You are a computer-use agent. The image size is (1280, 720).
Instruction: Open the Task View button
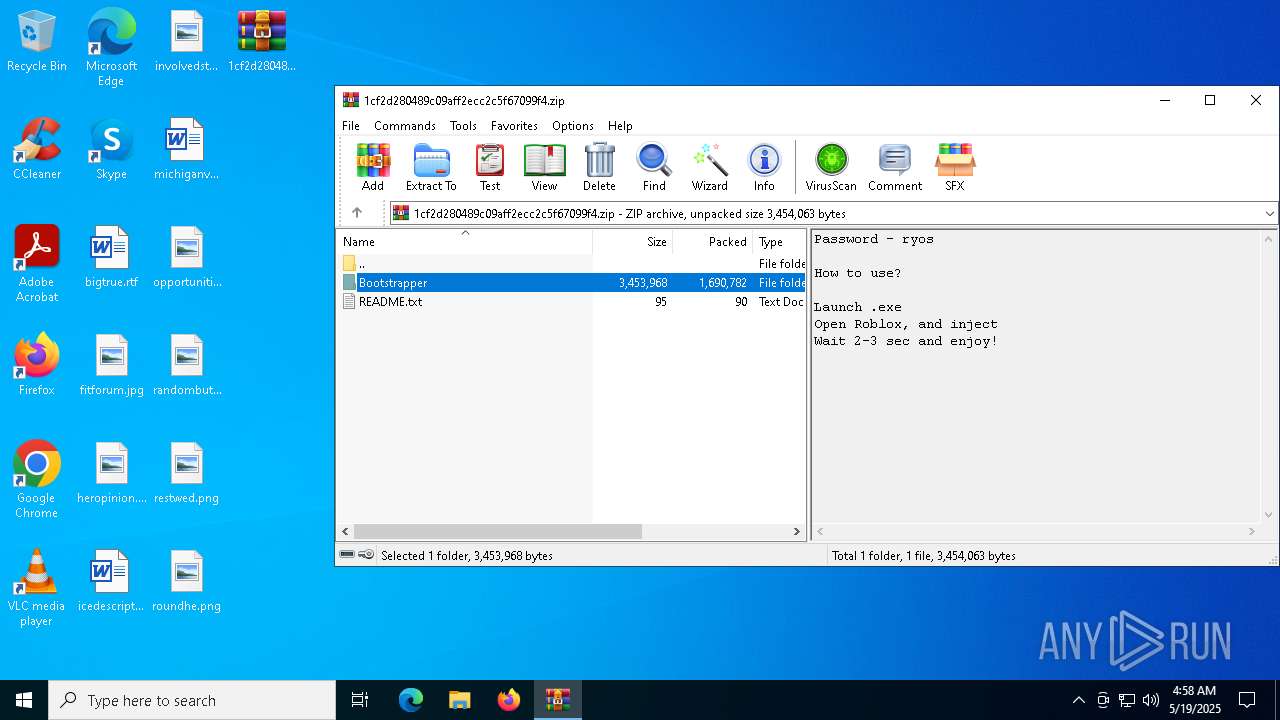click(x=360, y=700)
